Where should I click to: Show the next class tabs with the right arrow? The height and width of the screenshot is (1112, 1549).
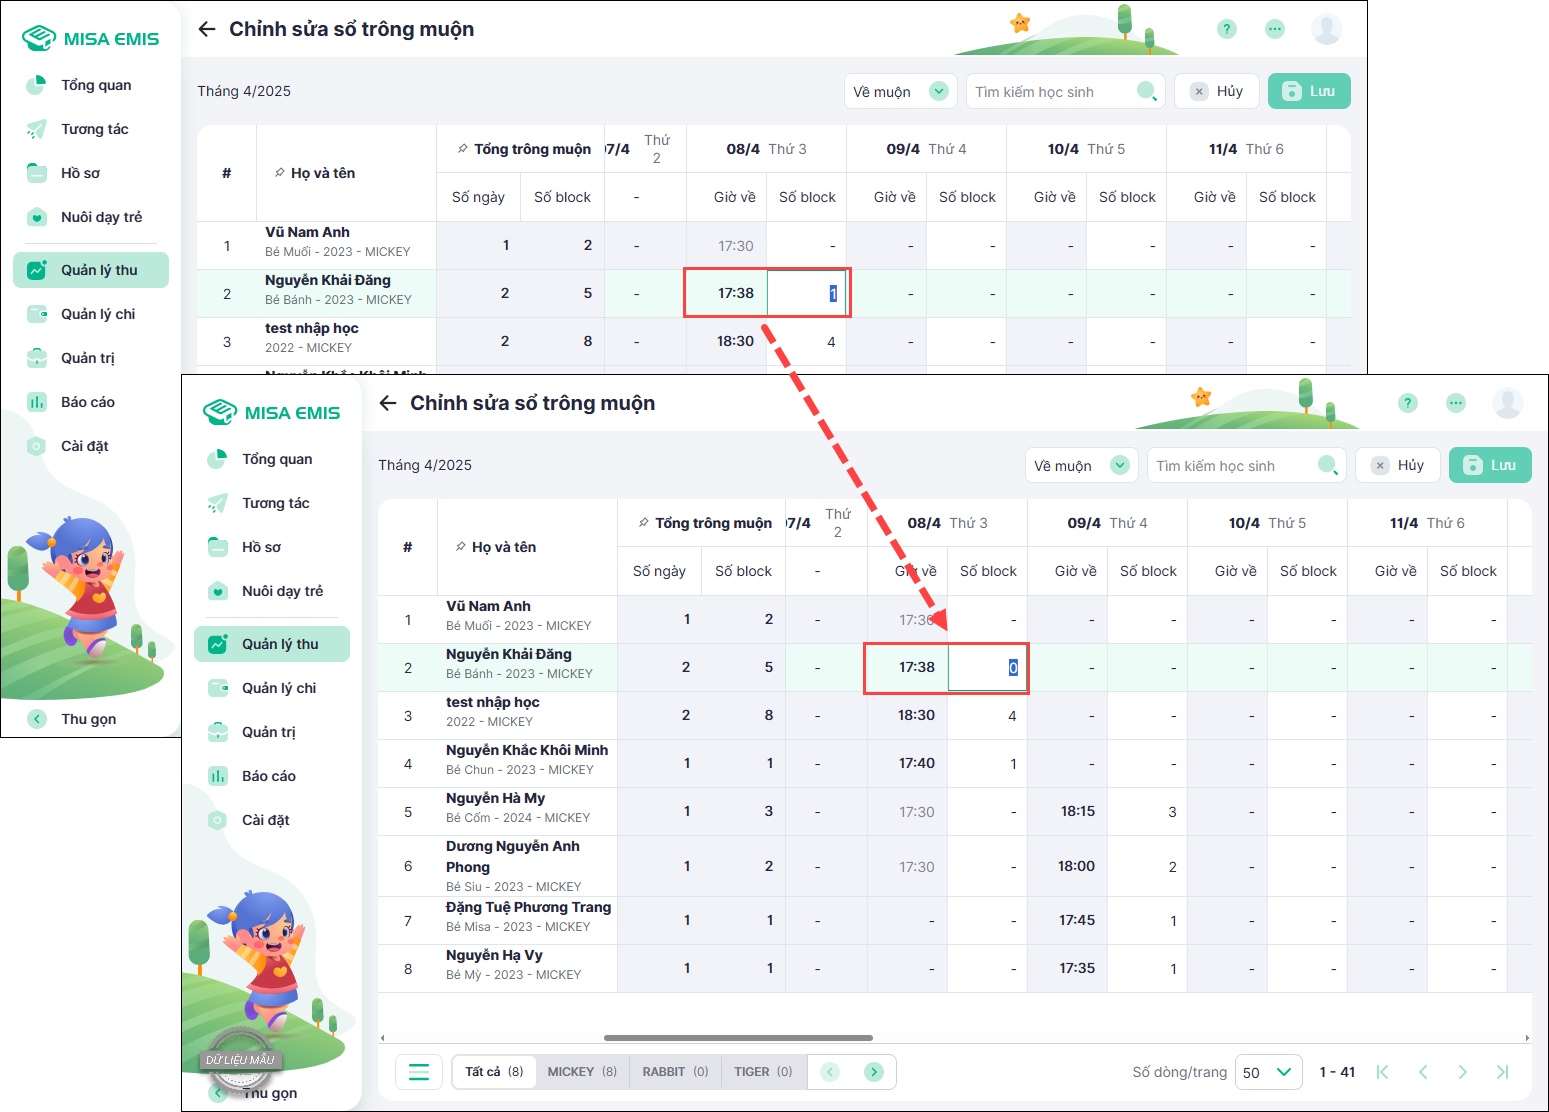pyautogui.click(x=874, y=1072)
